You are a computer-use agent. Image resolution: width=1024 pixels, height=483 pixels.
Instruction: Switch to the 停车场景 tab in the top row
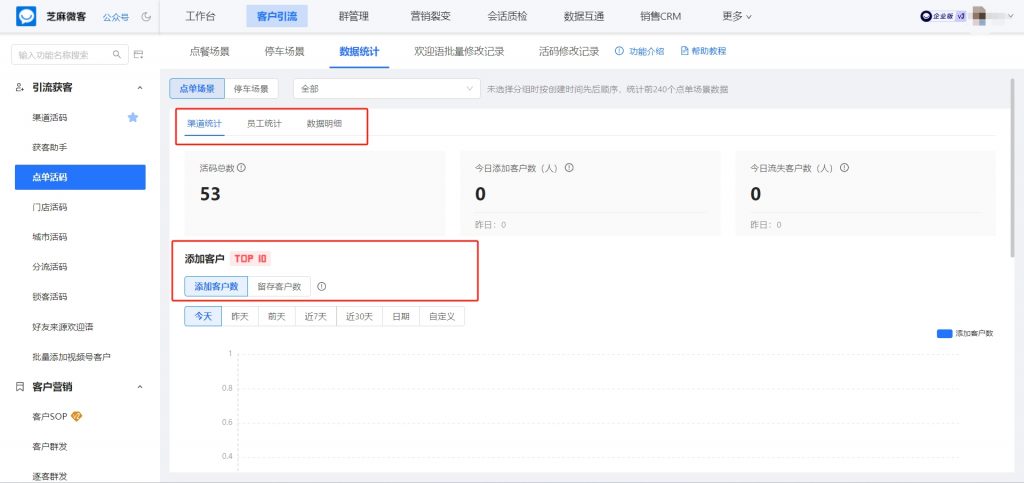click(284, 51)
